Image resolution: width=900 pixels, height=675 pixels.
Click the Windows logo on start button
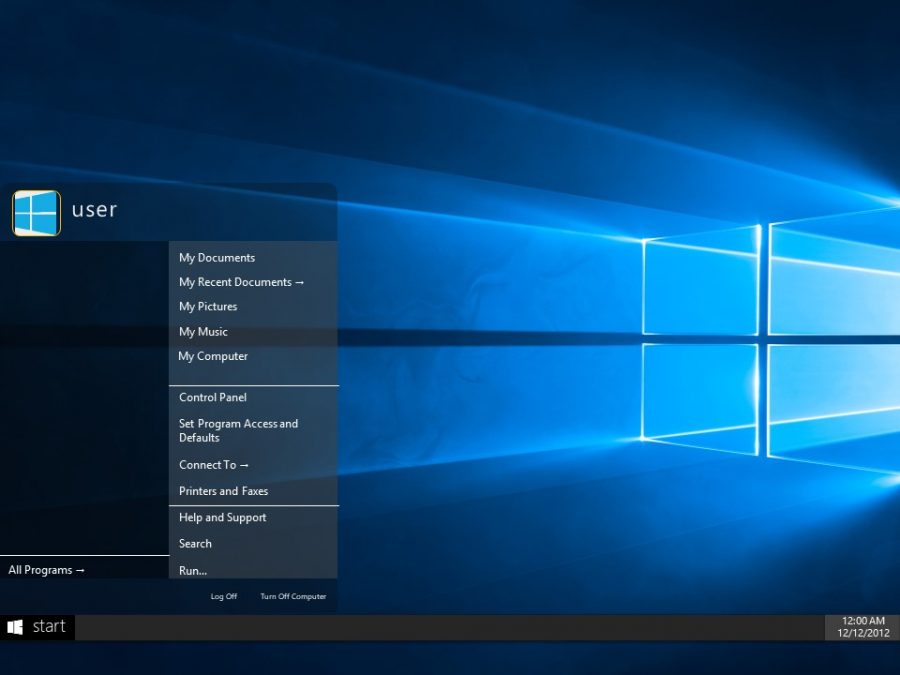coord(15,627)
